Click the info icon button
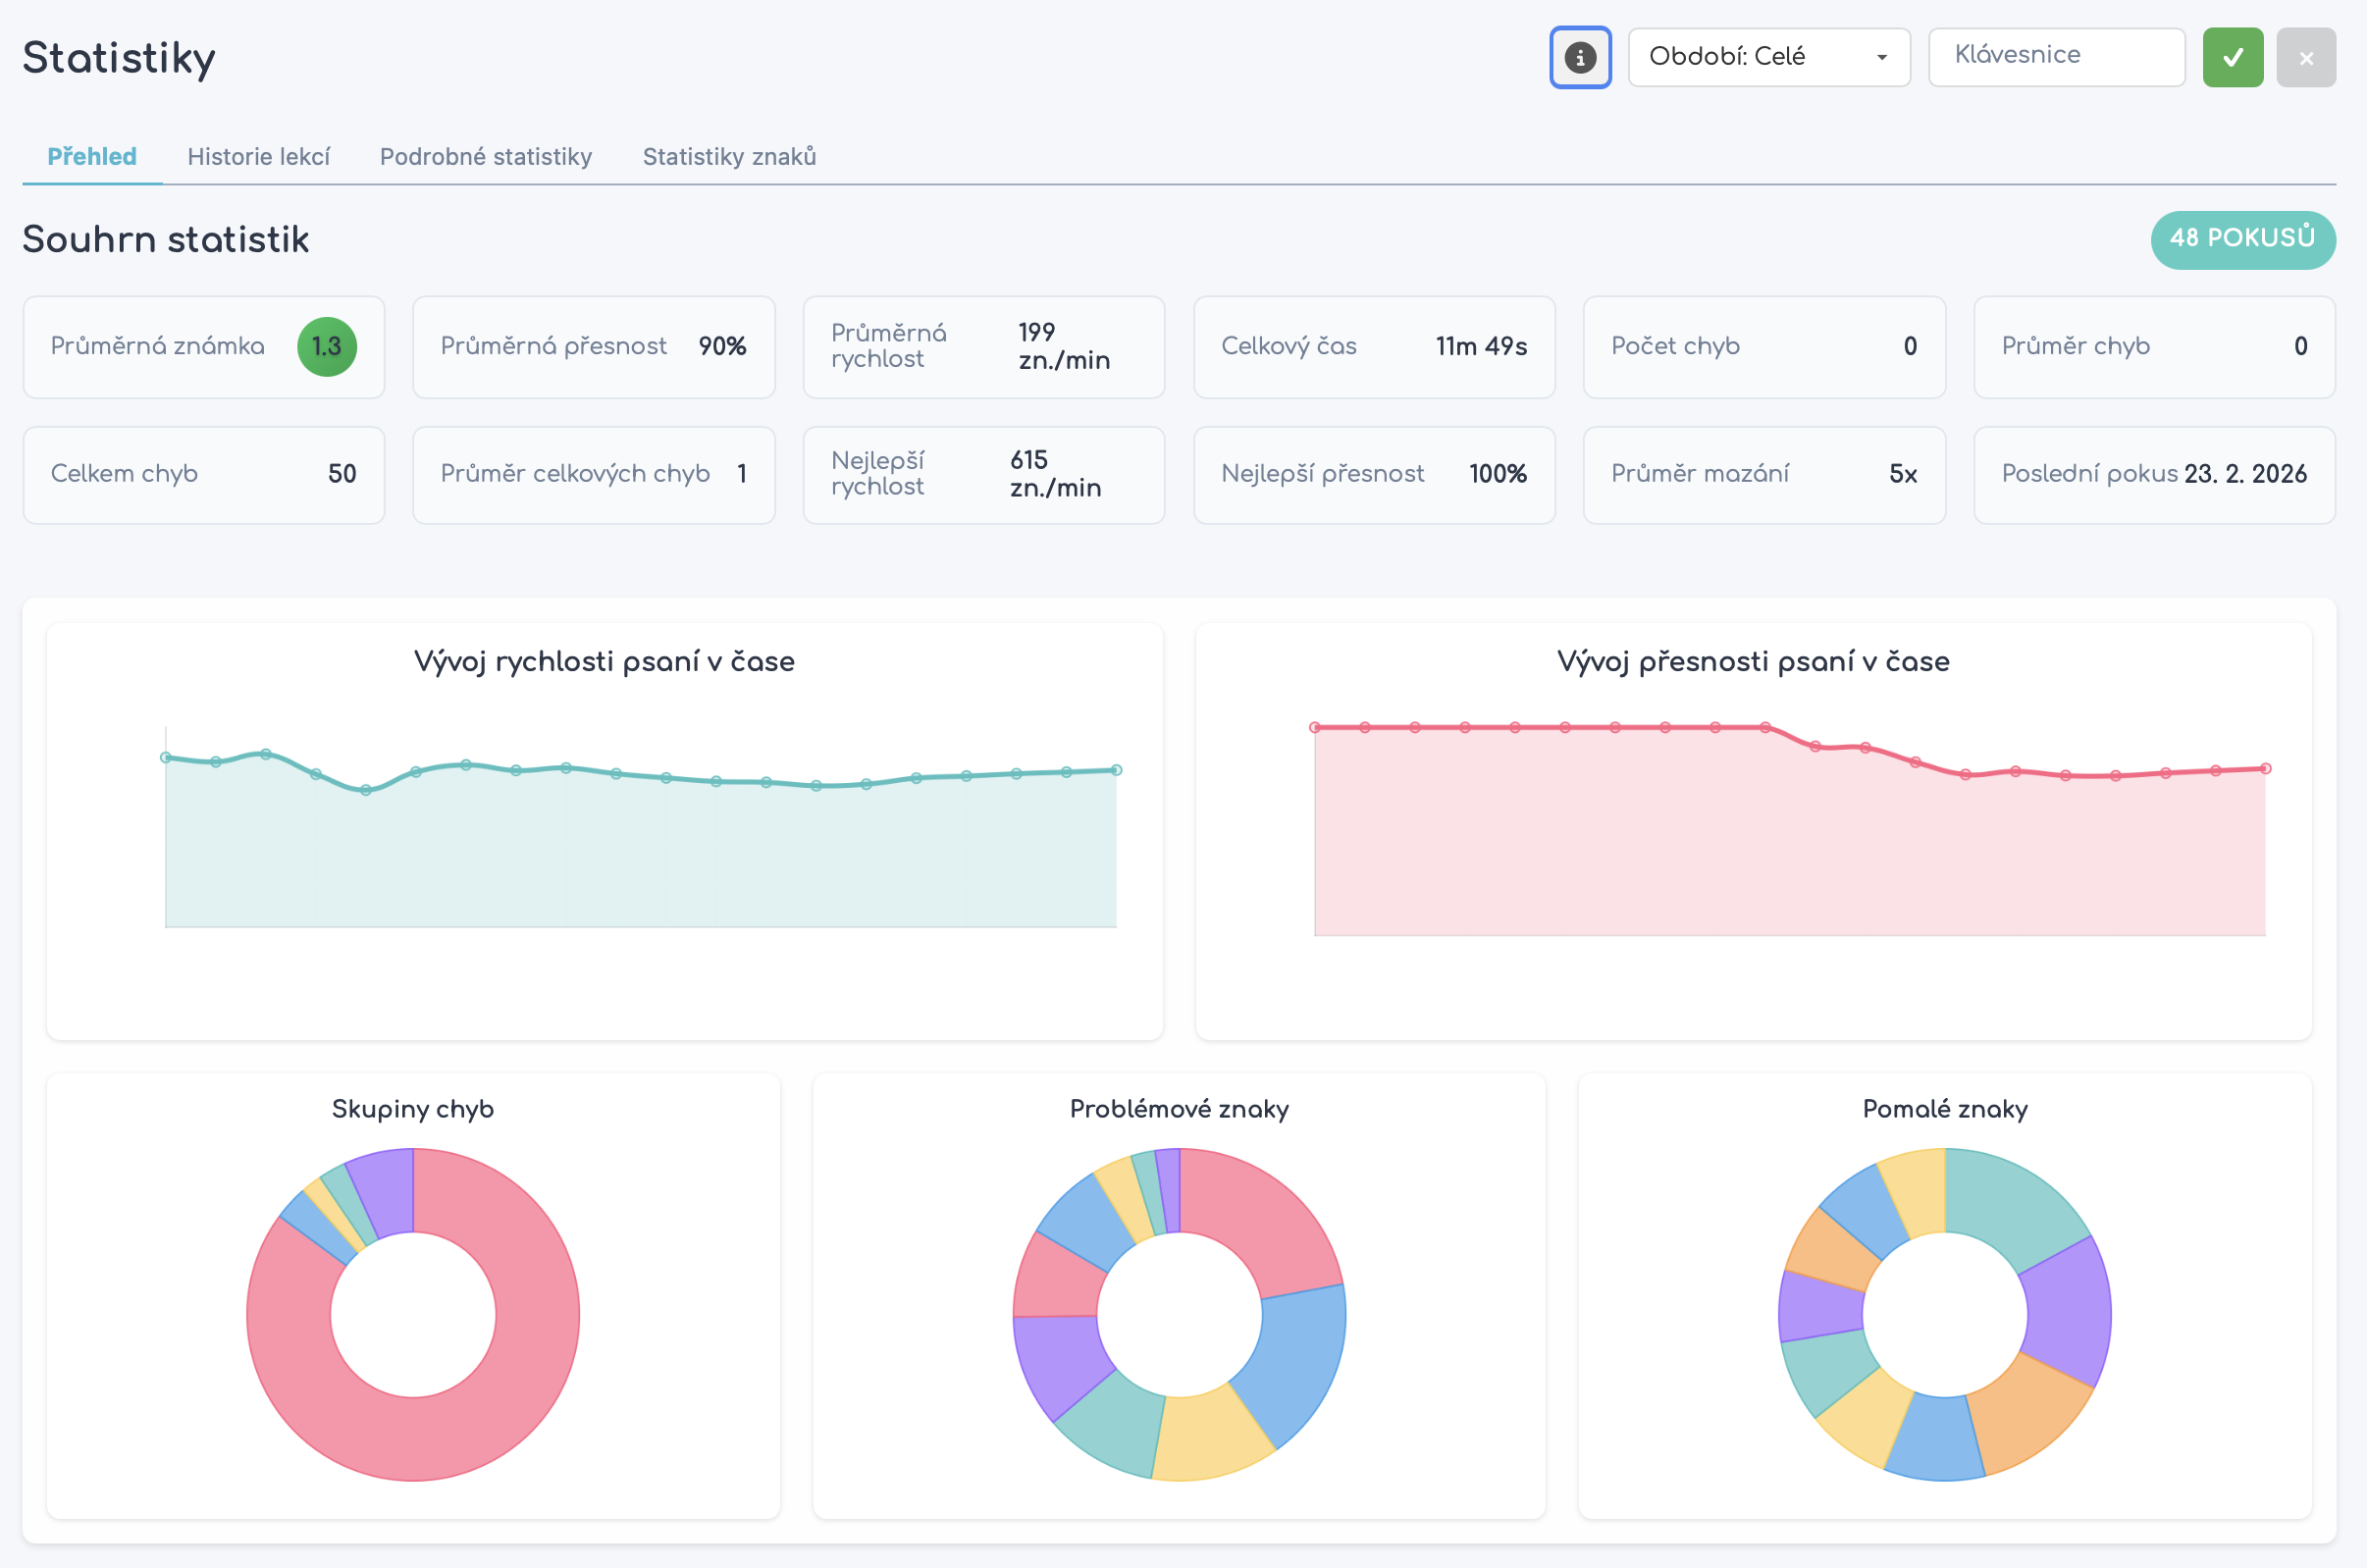 coord(1580,58)
